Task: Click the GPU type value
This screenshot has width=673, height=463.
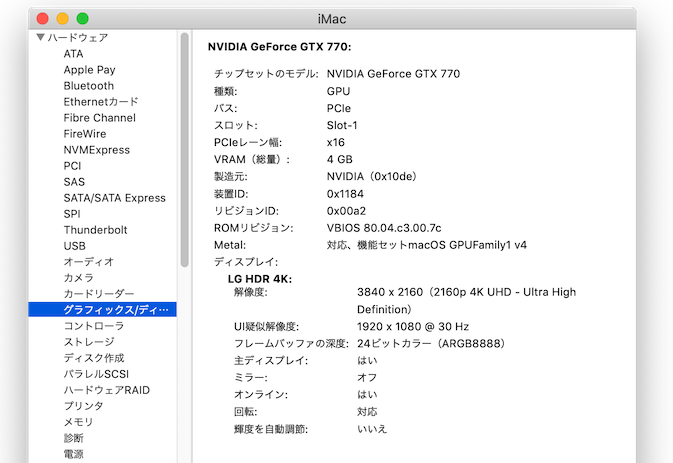Action: pyautogui.click(x=338, y=91)
